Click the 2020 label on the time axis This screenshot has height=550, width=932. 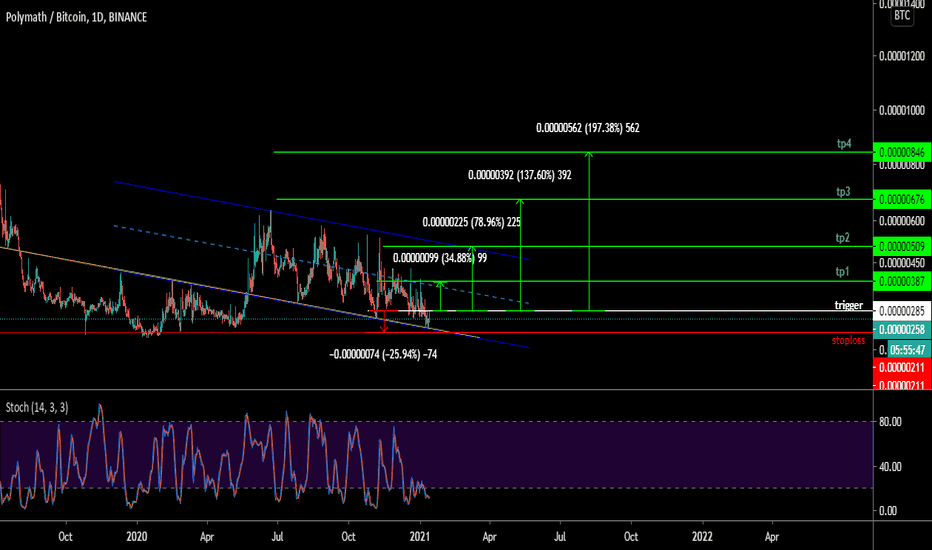click(x=137, y=536)
